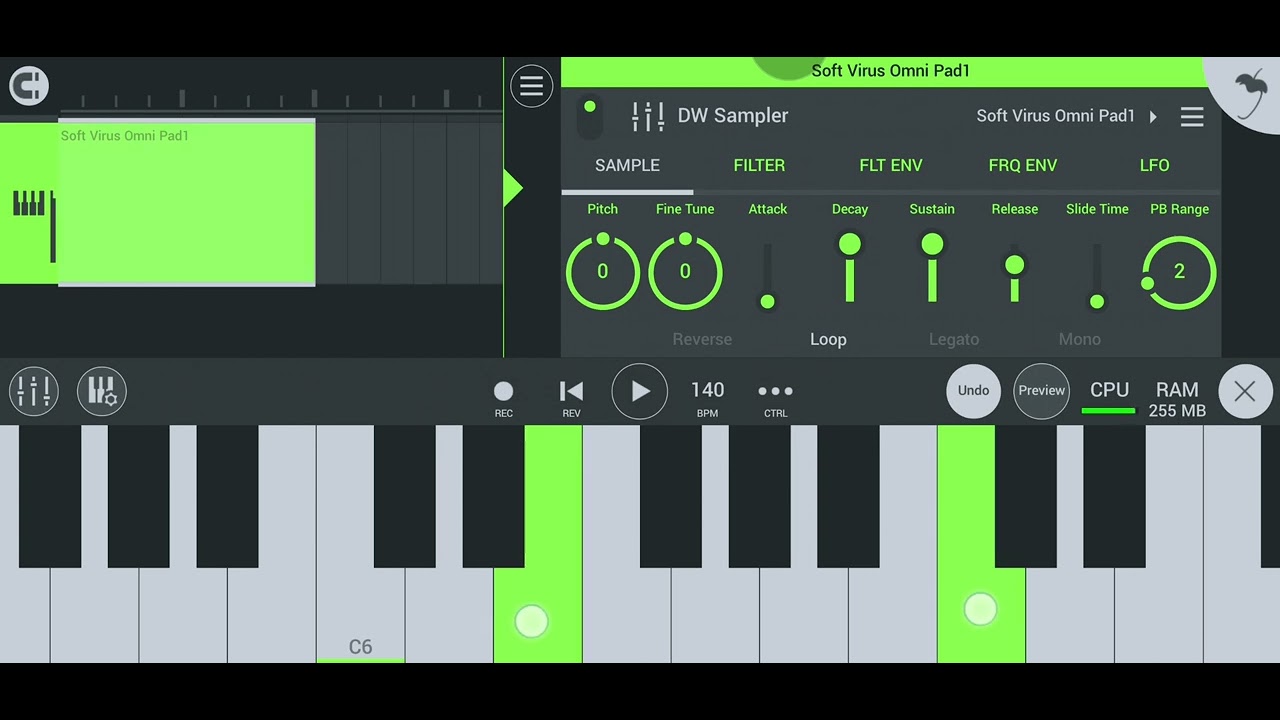Click the Sustain slider handle
Viewport: 1280px width, 720px height.
click(x=932, y=244)
